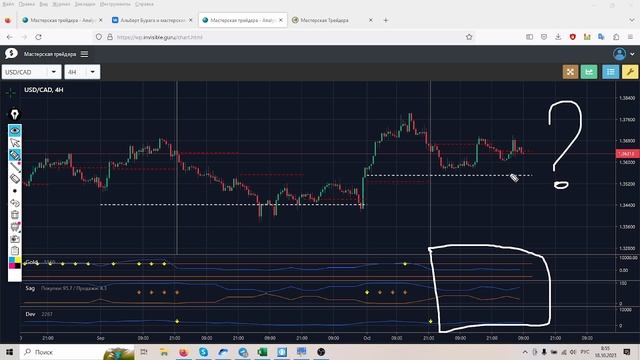Select the arrow cursor tool
The image size is (640, 360).
pos(15,143)
